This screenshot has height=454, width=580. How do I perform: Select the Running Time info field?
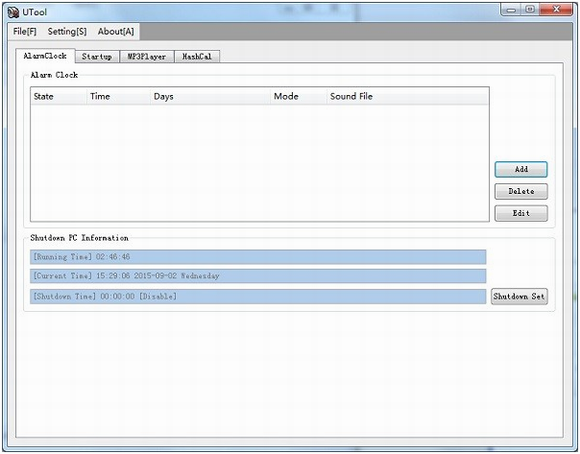point(258,257)
